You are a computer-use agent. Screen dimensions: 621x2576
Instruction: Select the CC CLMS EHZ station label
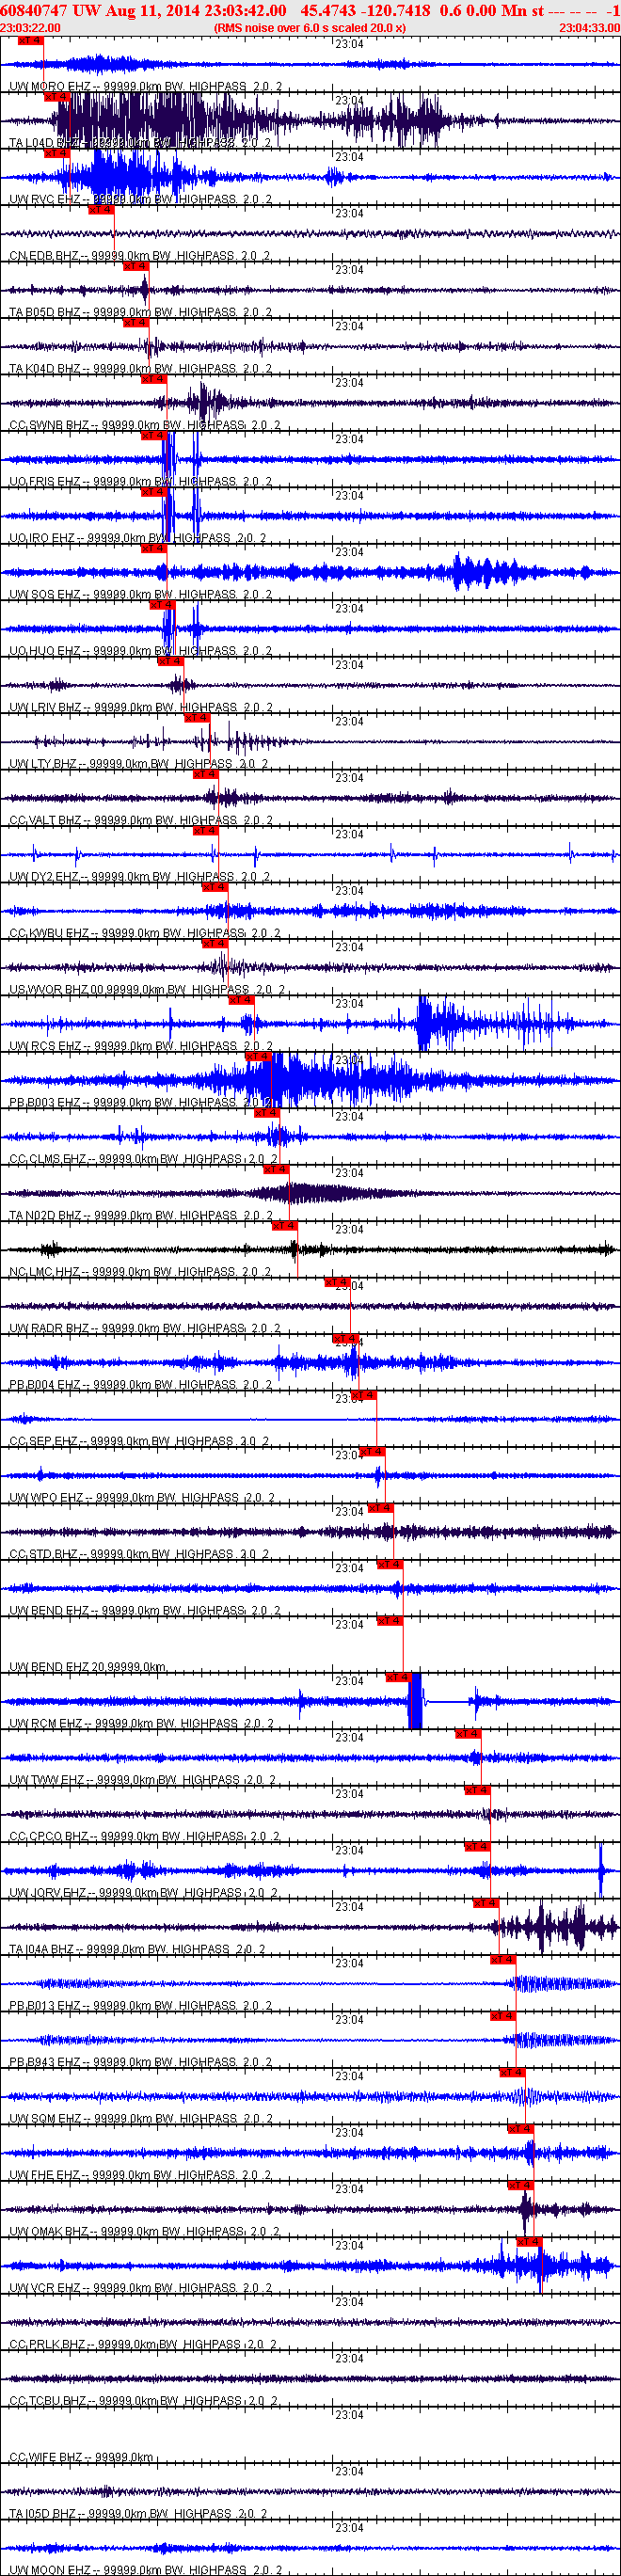click(143, 1160)
